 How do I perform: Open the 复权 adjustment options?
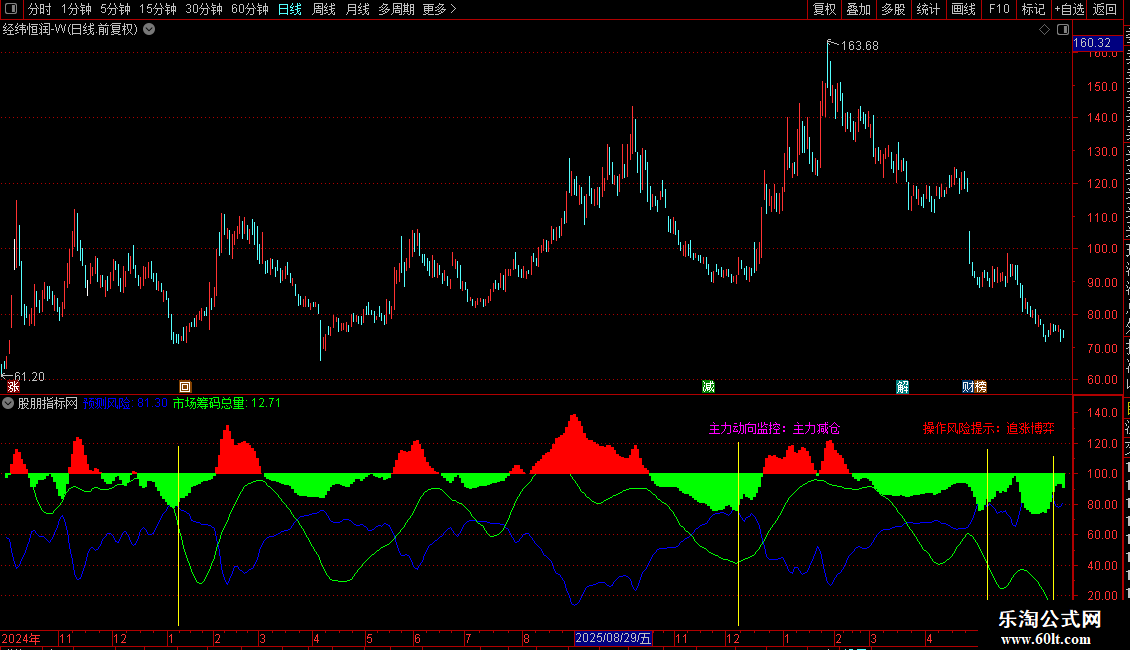coord(824,9)
